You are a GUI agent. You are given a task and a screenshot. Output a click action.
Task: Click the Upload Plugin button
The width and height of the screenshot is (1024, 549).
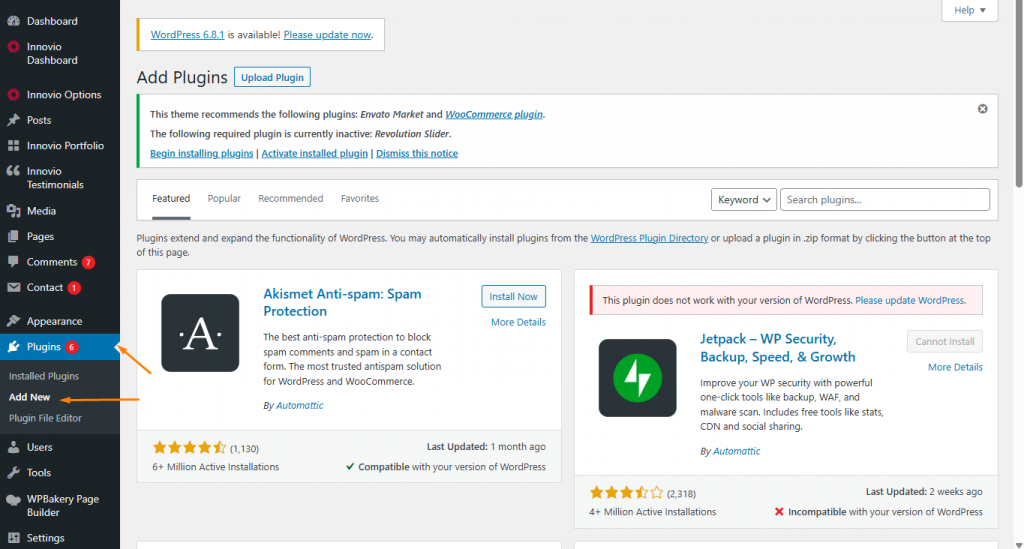273,77
